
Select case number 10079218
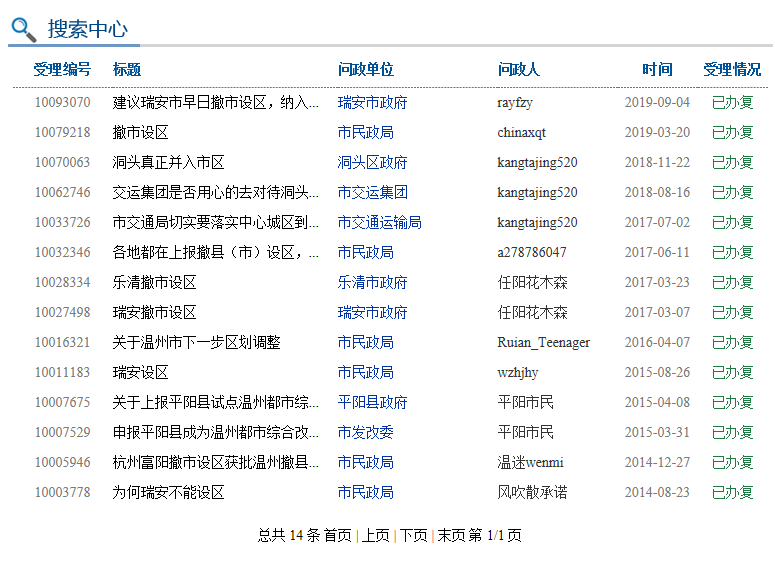63,132
